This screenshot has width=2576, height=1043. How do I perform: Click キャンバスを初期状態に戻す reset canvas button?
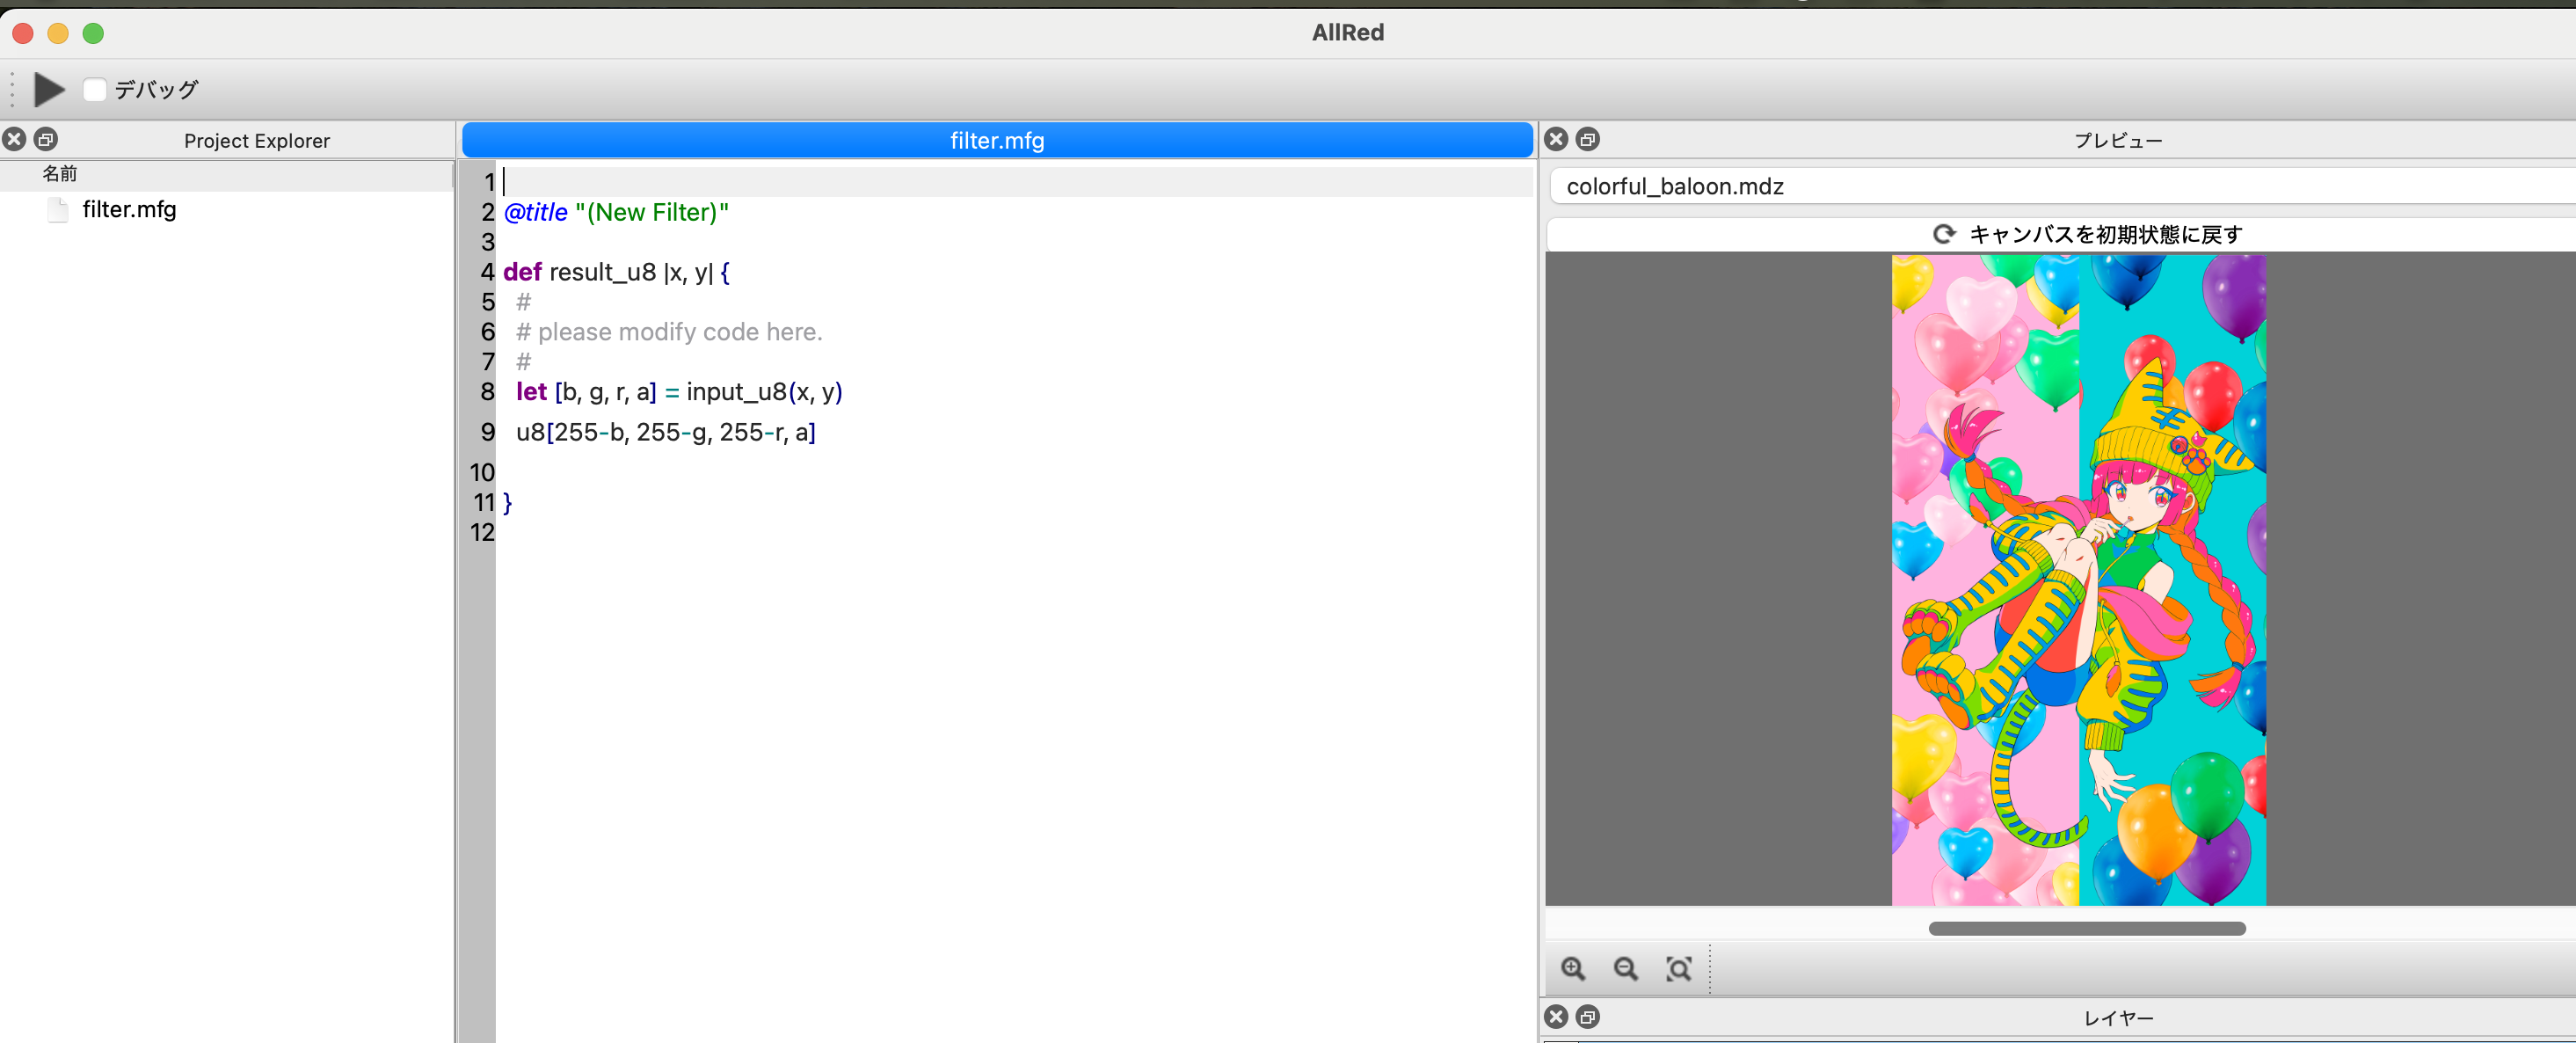[2086, 234]
